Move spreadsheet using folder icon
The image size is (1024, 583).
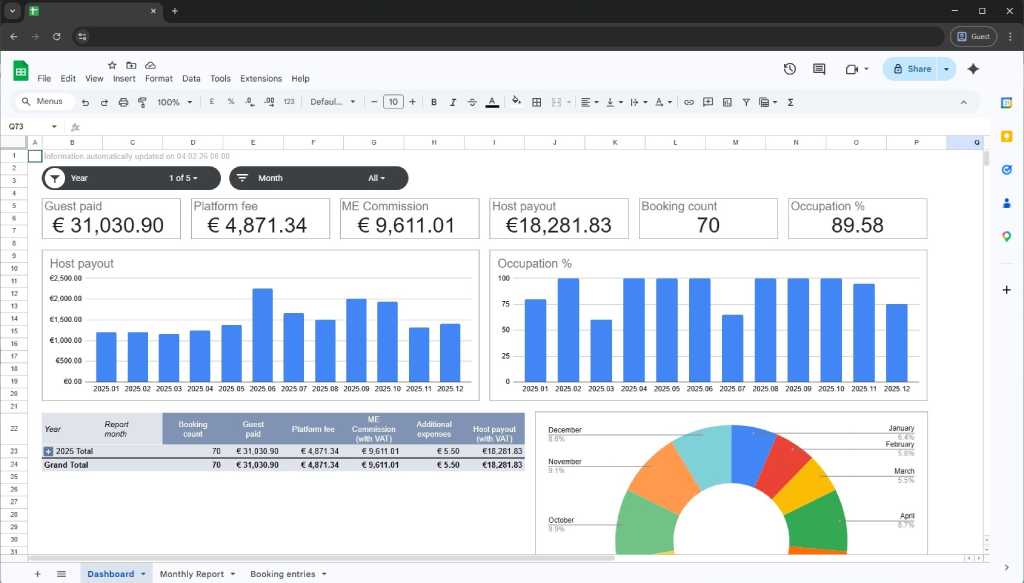point(131,65)
